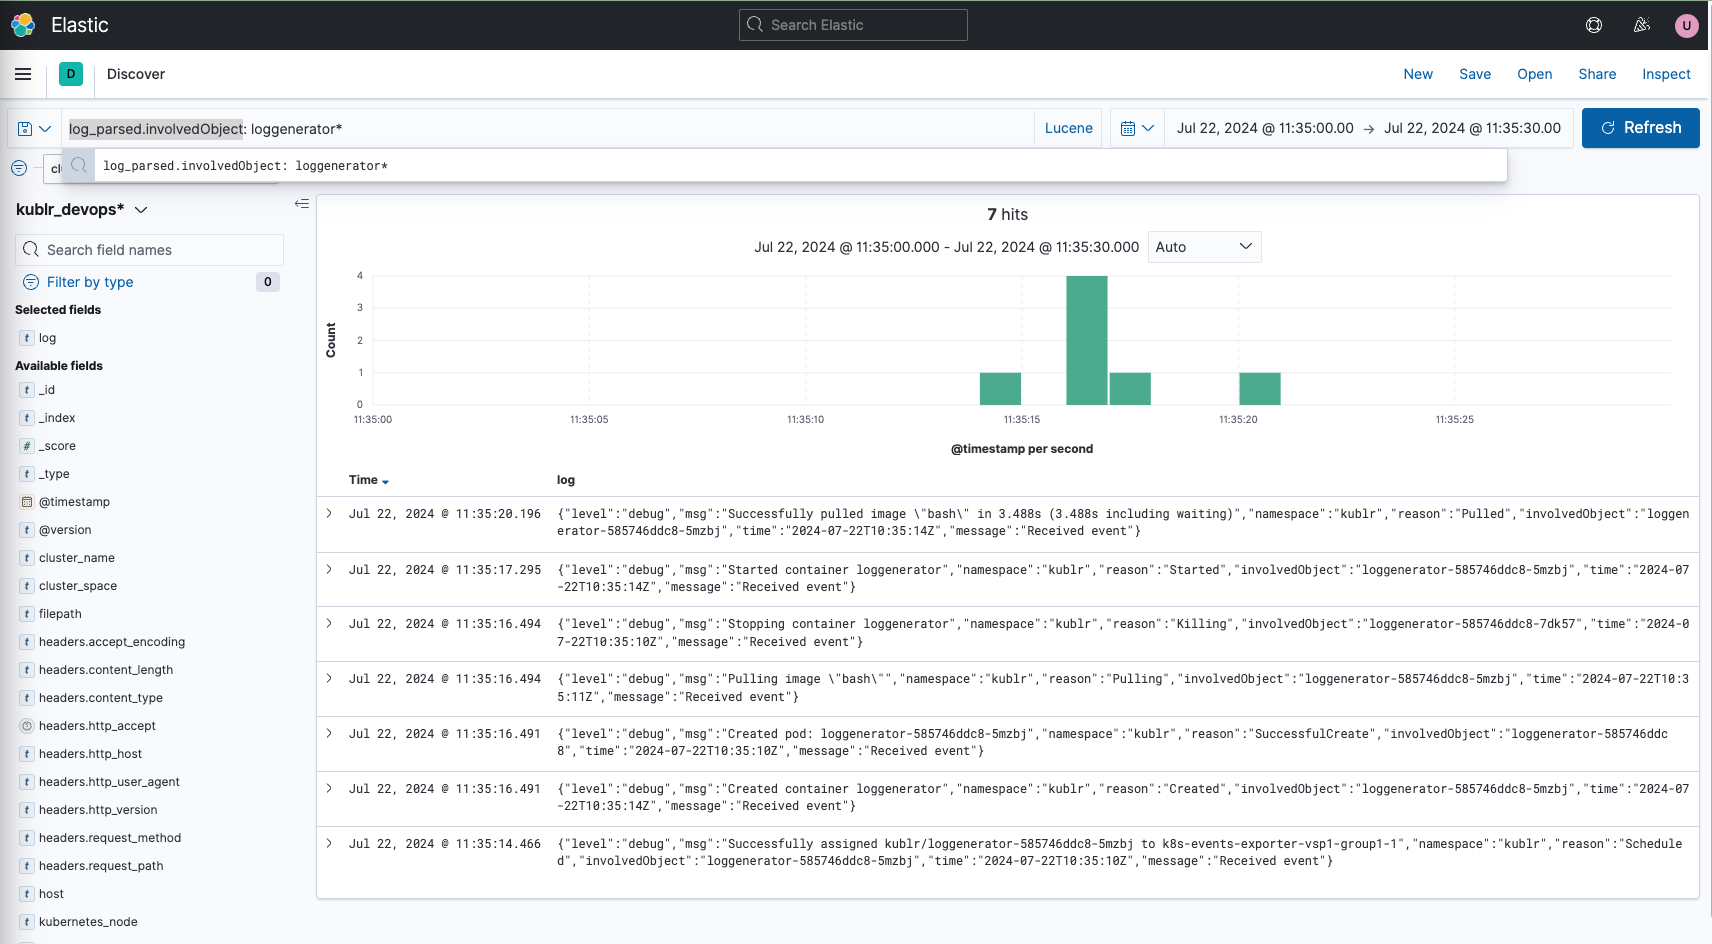Click the log field type icon
This screenshot has width=1712, height=944.
(27, 338)
